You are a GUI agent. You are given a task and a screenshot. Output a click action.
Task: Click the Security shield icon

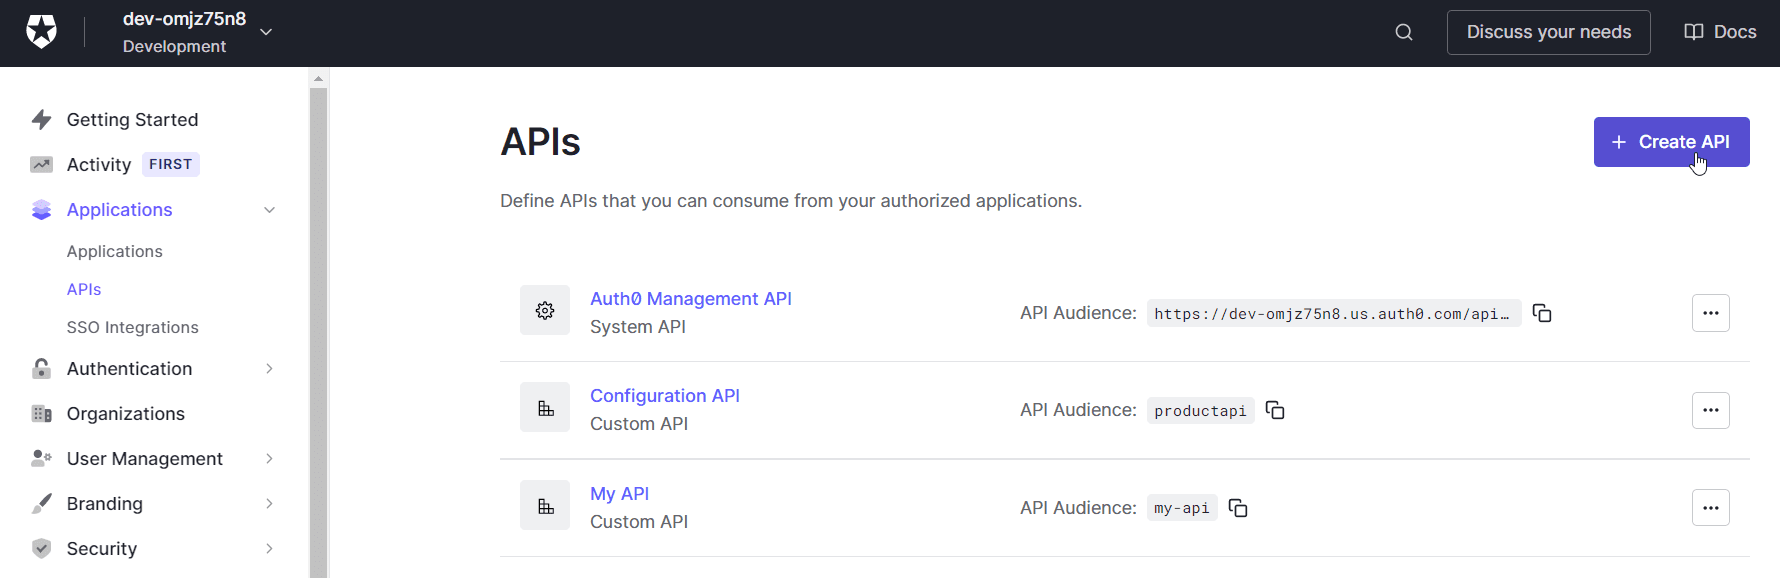pos(41,549)
